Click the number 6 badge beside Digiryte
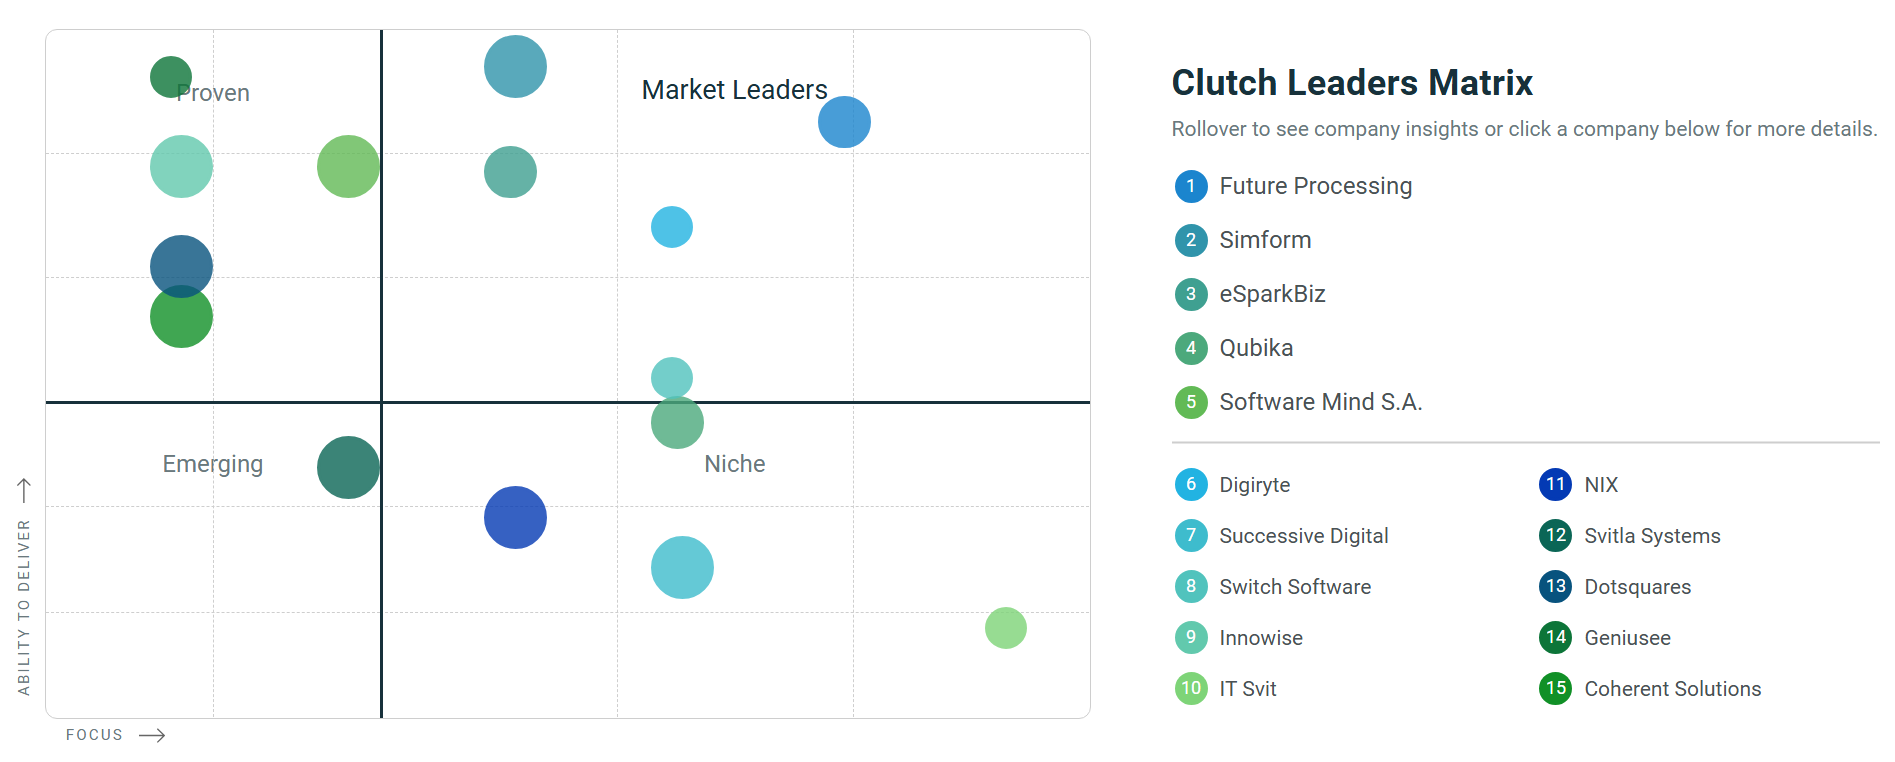Image resolution: width=1895 pixels, height=762 pixels. [x=1190, y=485]
